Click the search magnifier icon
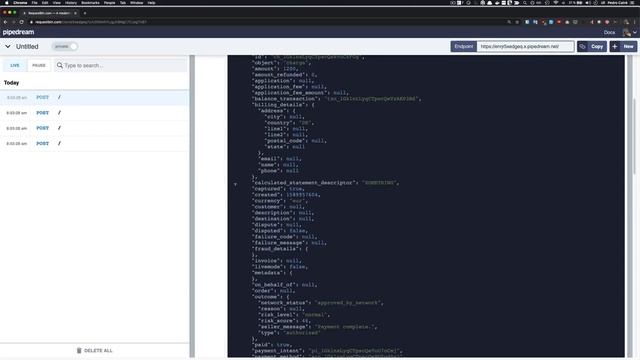 [x=60, y=65]
